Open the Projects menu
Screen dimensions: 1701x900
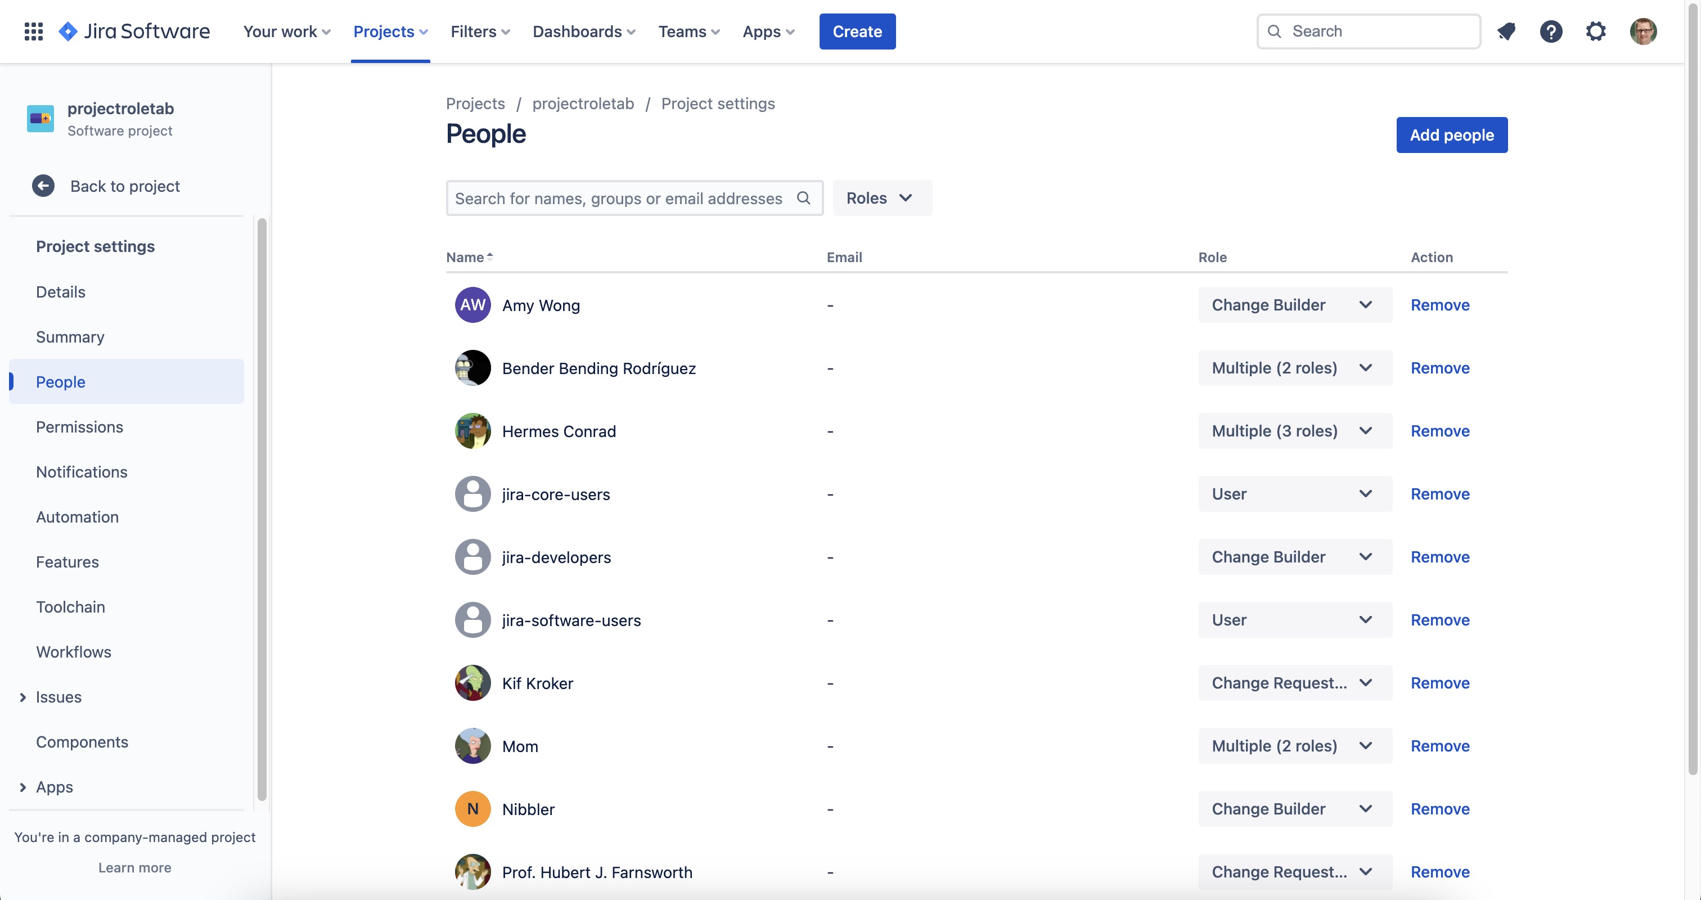point(390,31)
